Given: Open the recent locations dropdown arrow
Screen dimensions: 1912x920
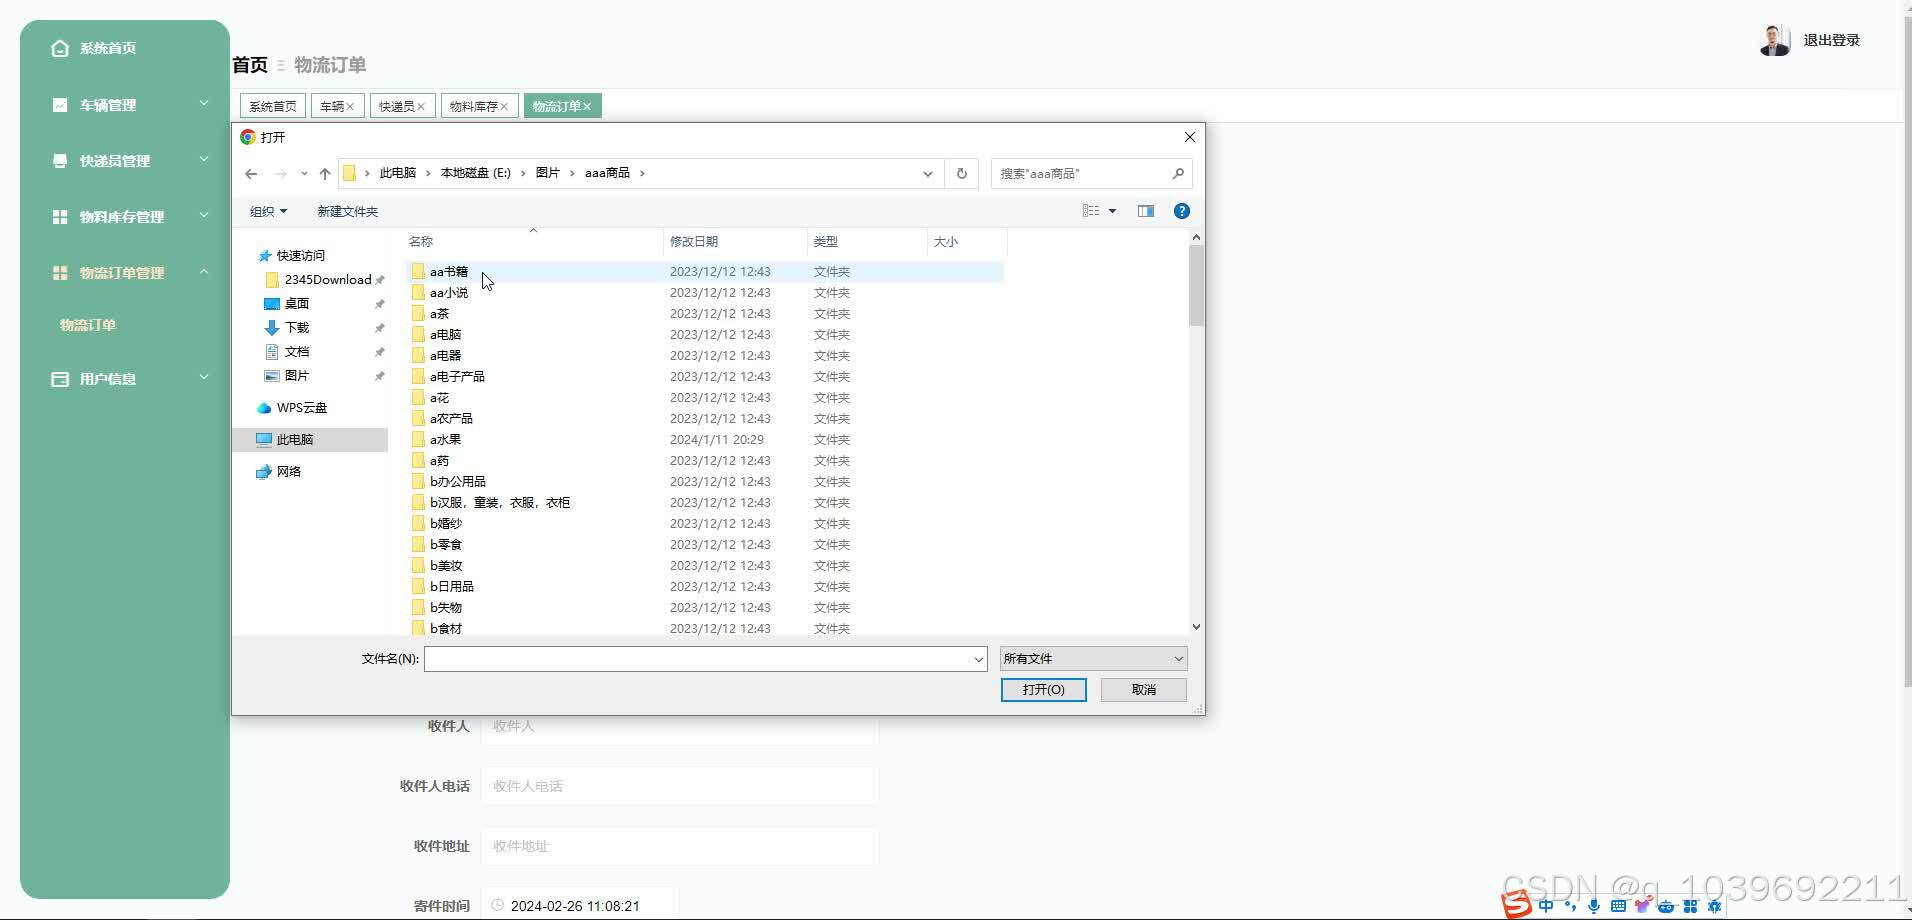Looking at the screenshot, I should 304,174.
